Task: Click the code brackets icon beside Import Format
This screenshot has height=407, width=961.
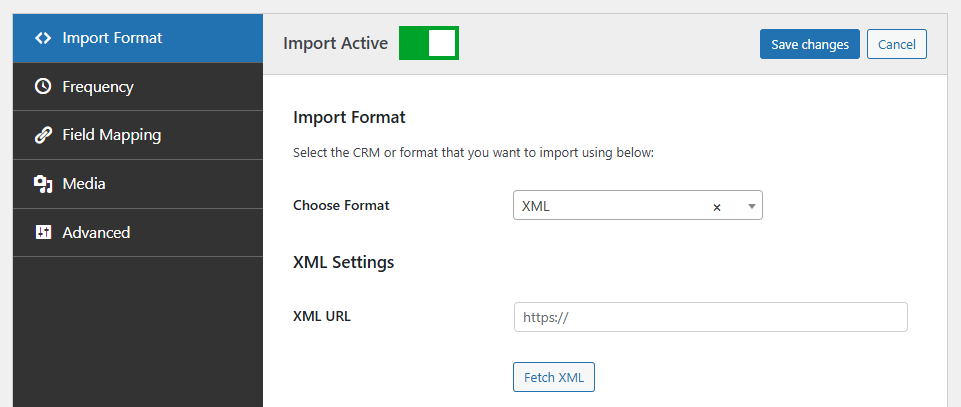Action: [x=42, y=38]
